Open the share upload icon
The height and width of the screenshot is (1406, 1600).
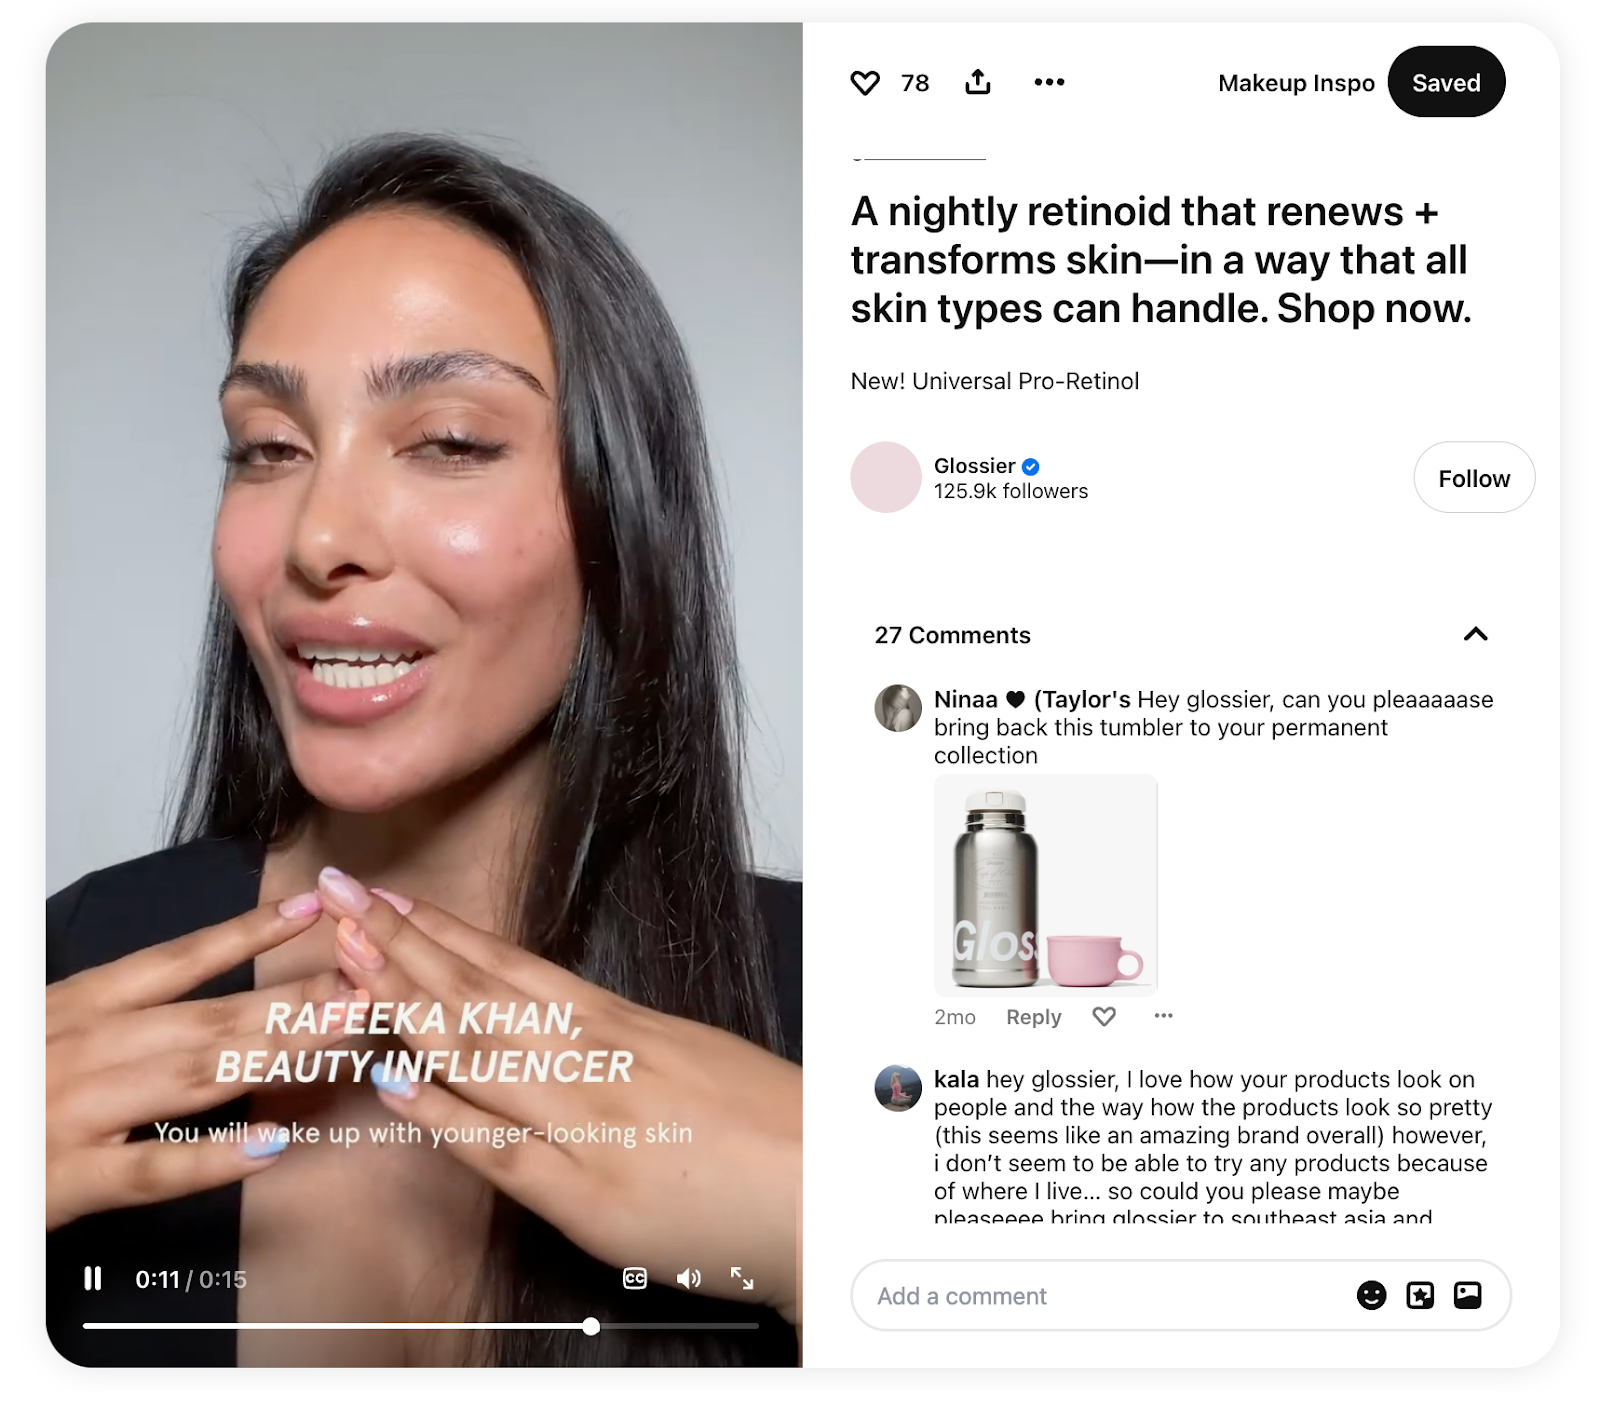pos(978,82)
